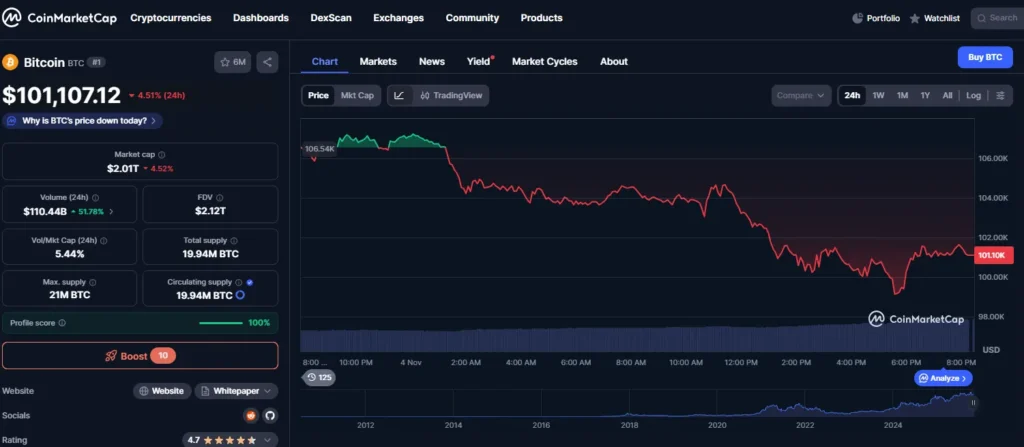Click the Buy BTC button

(984, 57)
